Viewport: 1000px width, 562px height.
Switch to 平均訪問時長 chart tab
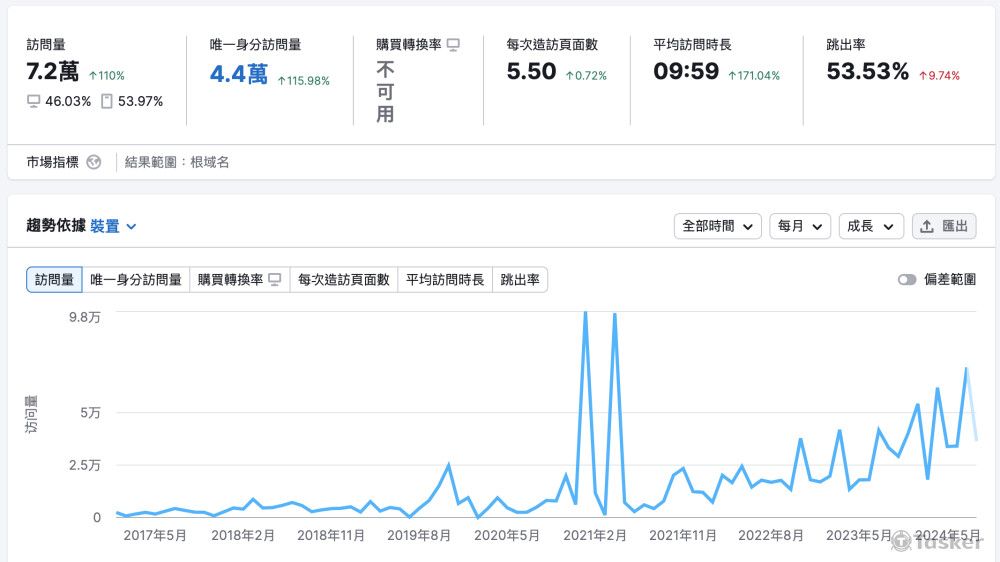pos(445,280)
